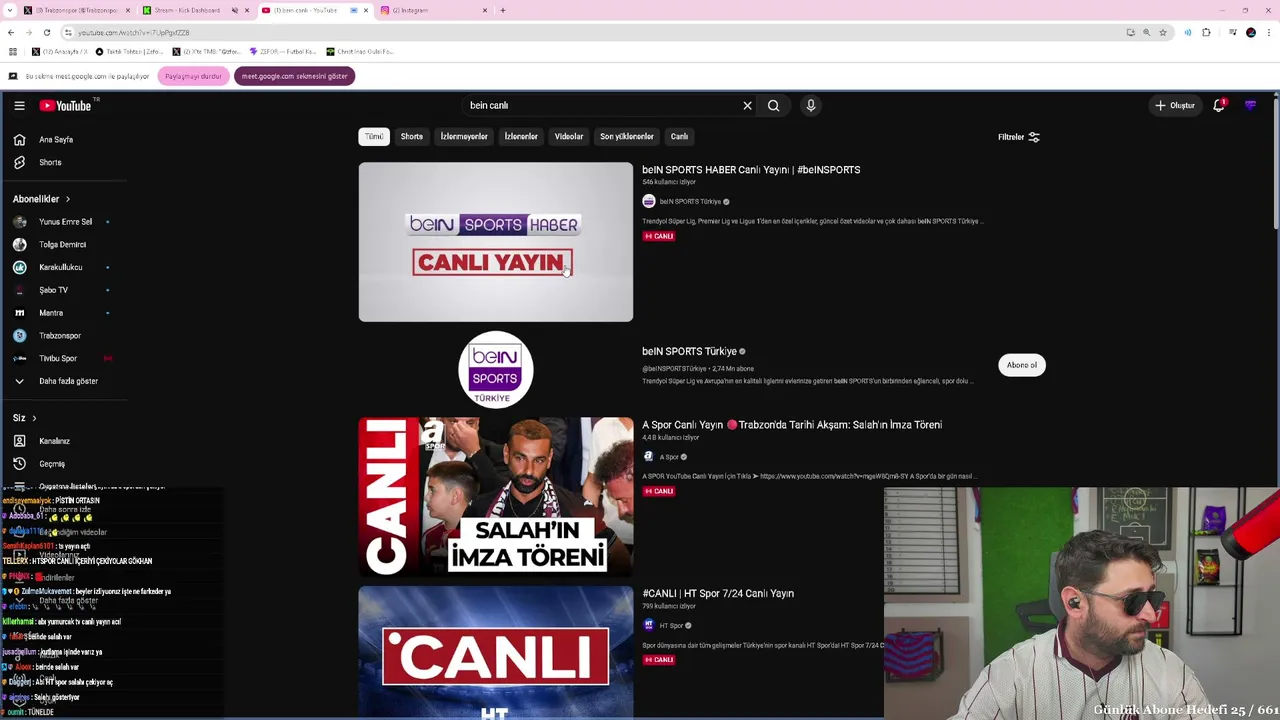This screenshot has width=1280, height=720.
Task: Start voice search with the microphone
Action: [811, 105]
